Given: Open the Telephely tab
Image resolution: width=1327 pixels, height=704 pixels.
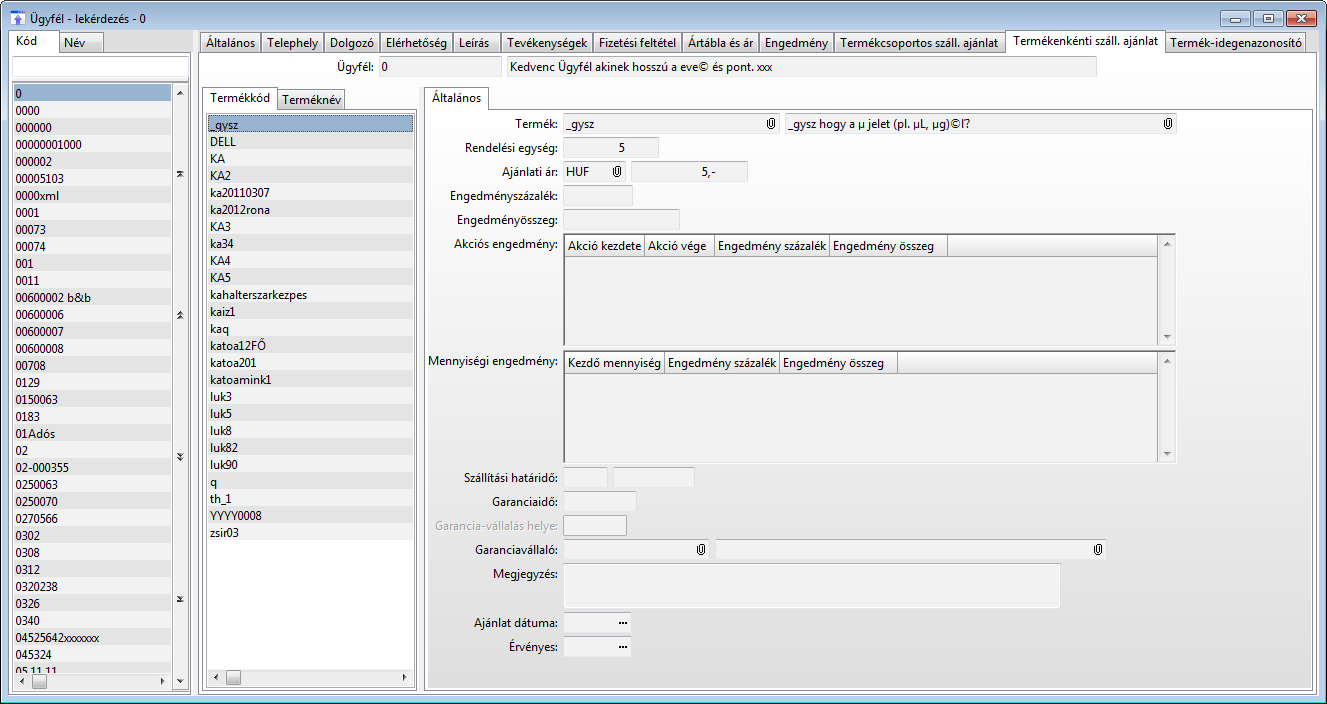Looking at the screenshot, I should coord(292,43).
